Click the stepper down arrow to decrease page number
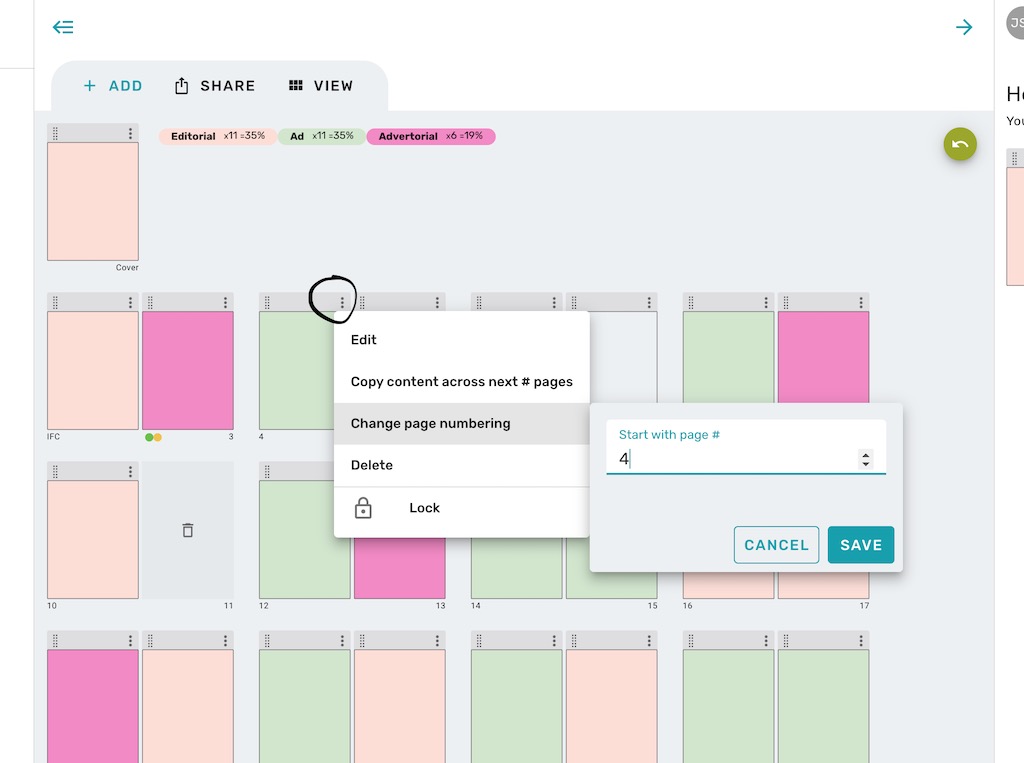This screenshot has width=1024, height=763. point(866,464)
